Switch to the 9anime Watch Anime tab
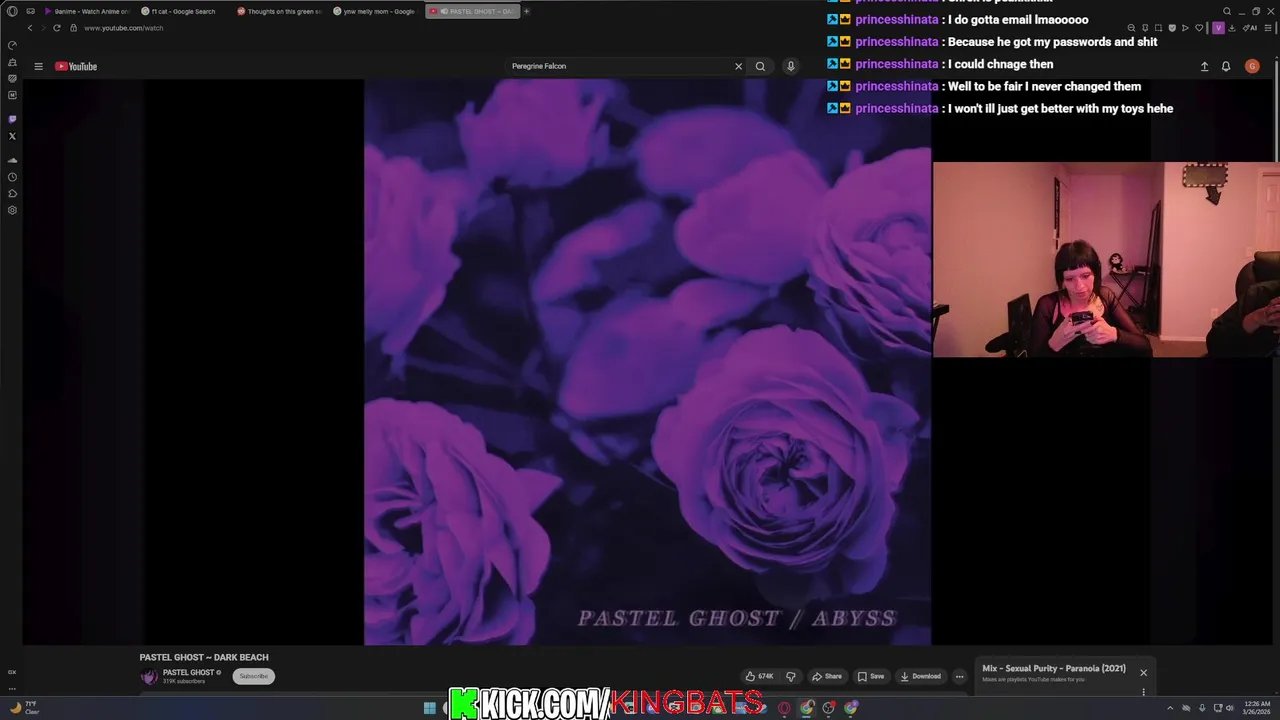 (87, 11)
